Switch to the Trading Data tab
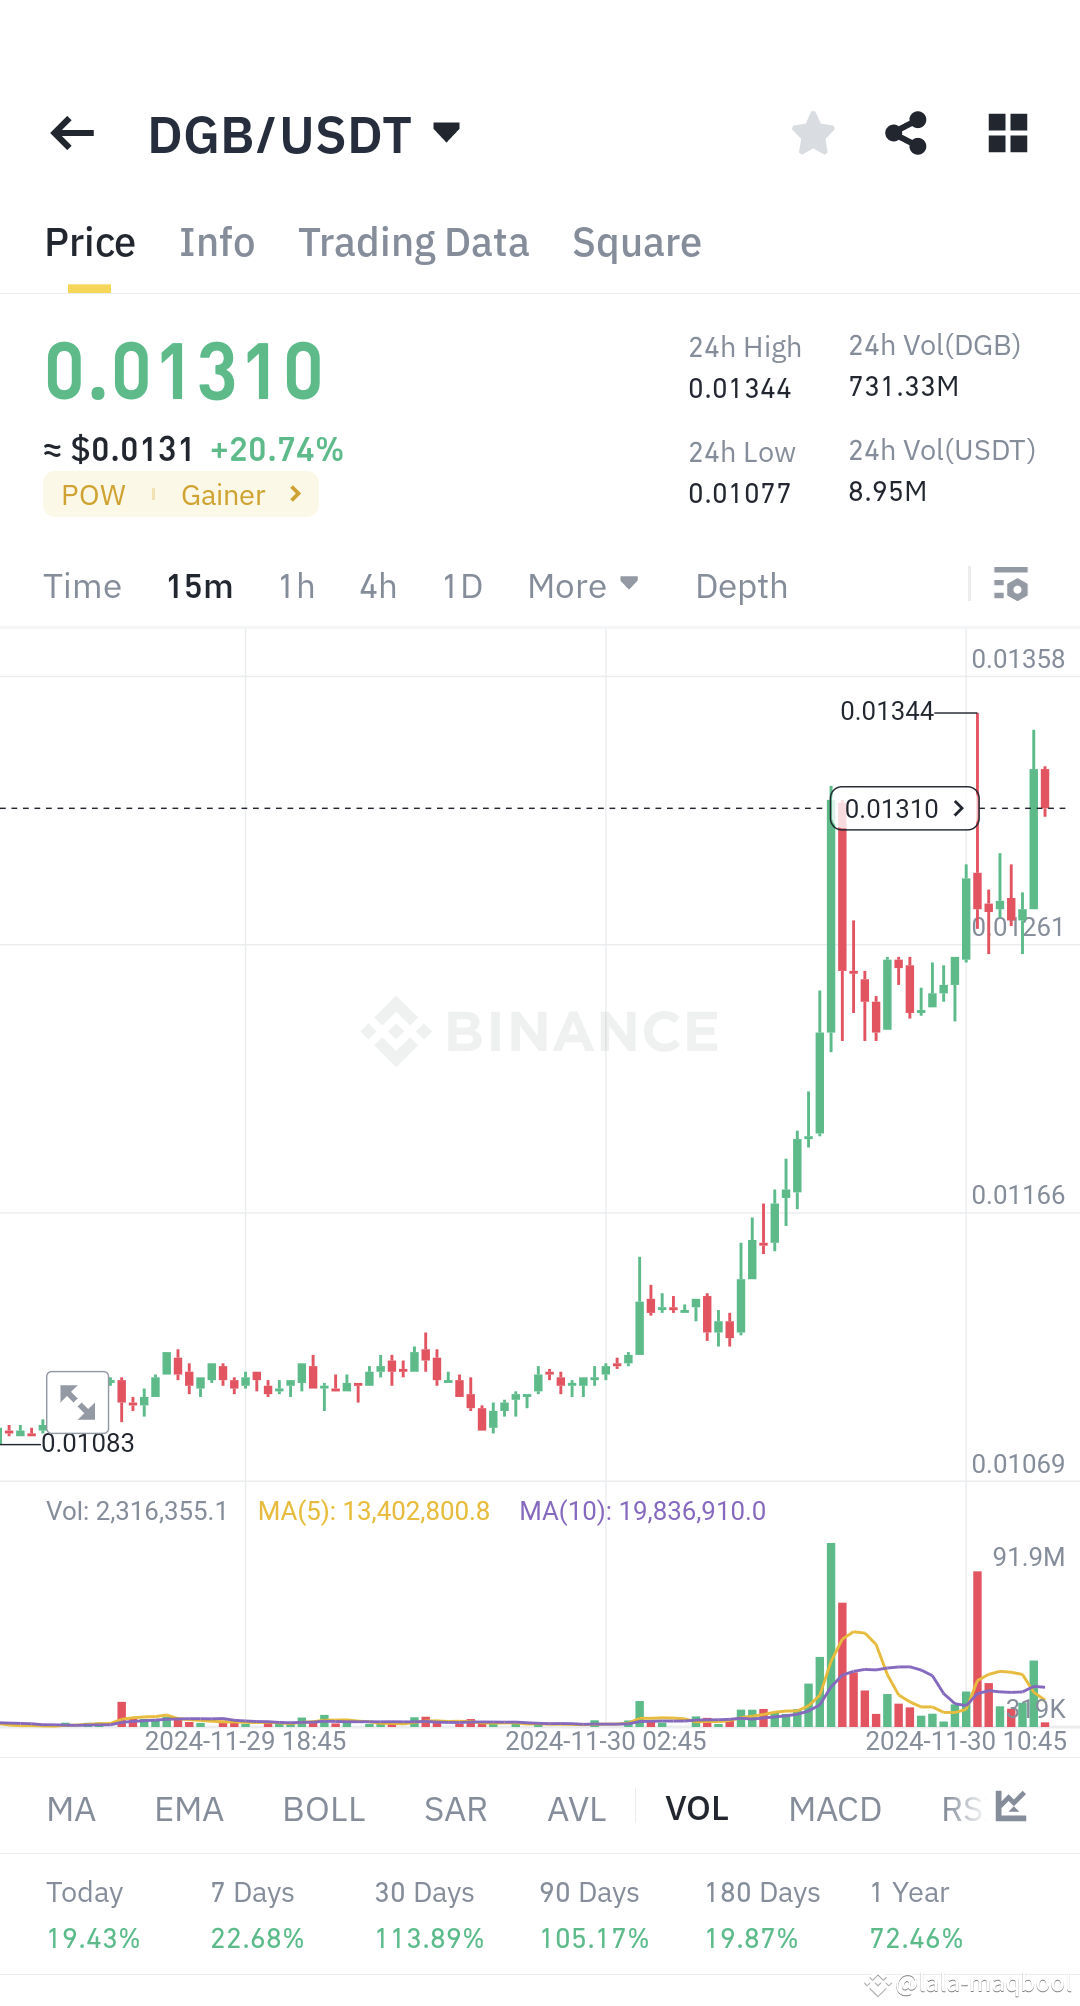 pyautogui.click(x=413, y=242)
